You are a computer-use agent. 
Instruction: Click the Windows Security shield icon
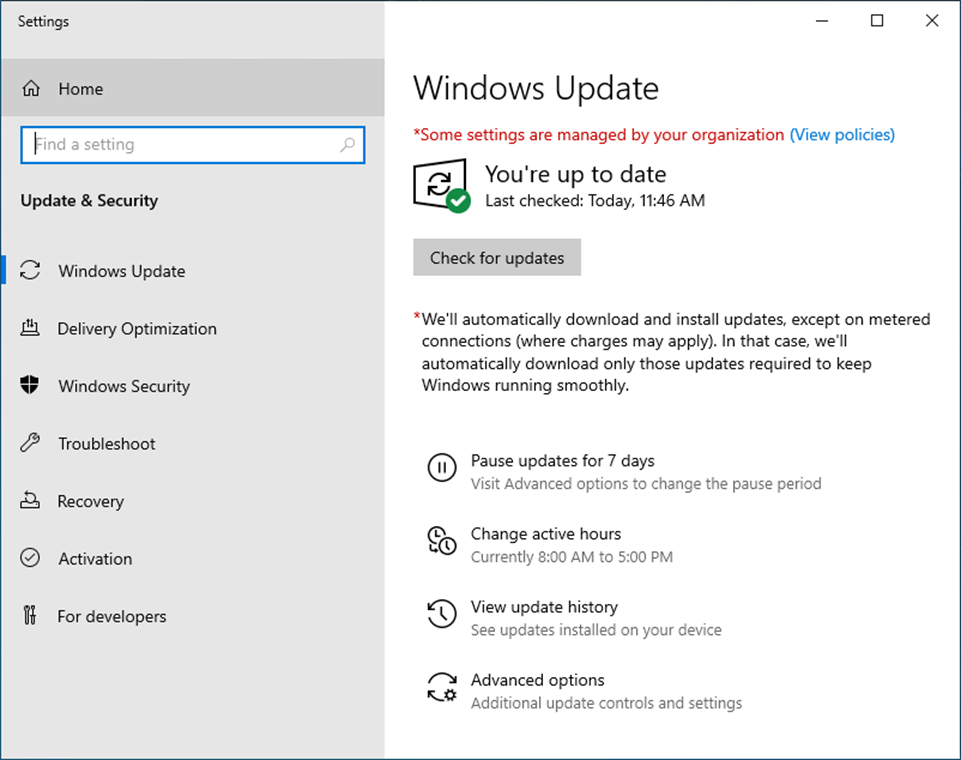click(x=29, y=385)
